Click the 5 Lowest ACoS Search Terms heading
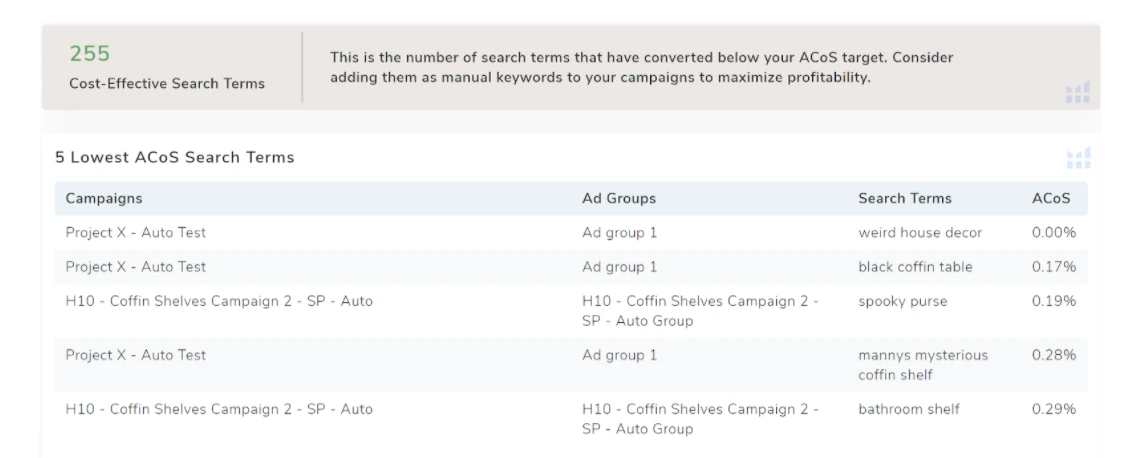 tap(174, 158)
